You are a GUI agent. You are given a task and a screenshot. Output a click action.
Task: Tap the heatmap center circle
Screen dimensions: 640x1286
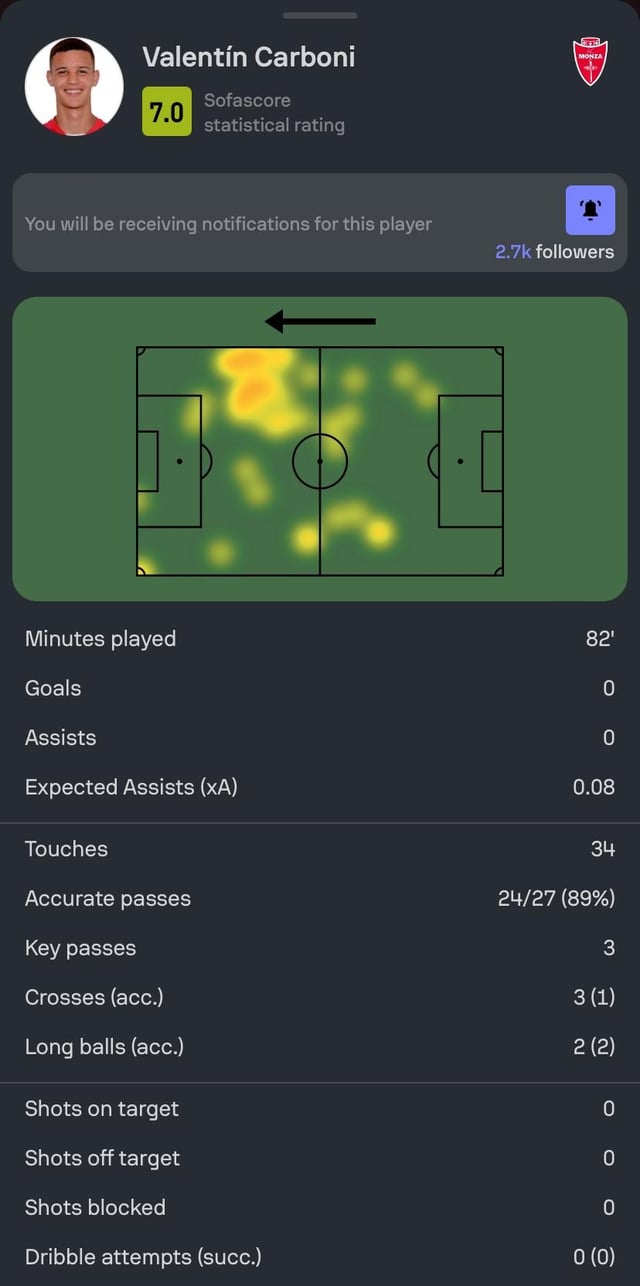(320, 461)
